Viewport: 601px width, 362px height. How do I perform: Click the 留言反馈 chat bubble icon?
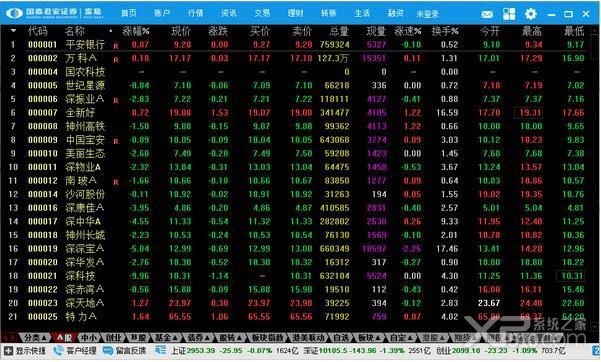pos(108,350)
